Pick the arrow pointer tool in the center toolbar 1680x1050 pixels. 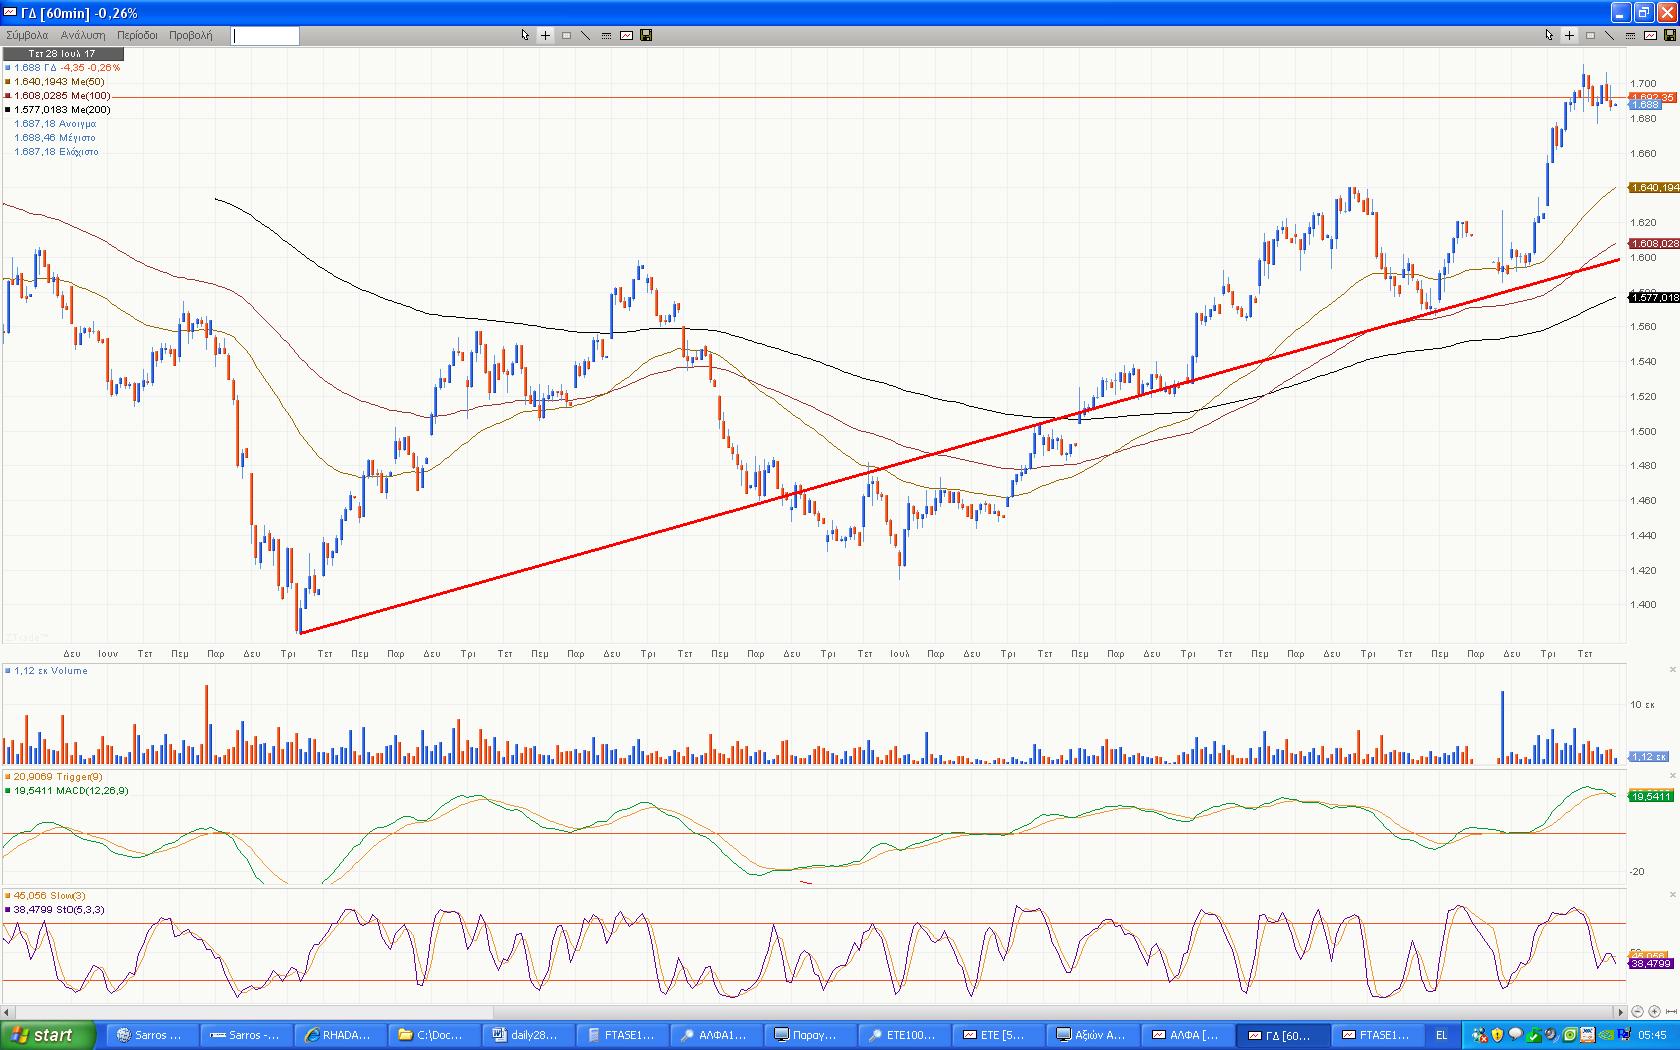(525, 35)
